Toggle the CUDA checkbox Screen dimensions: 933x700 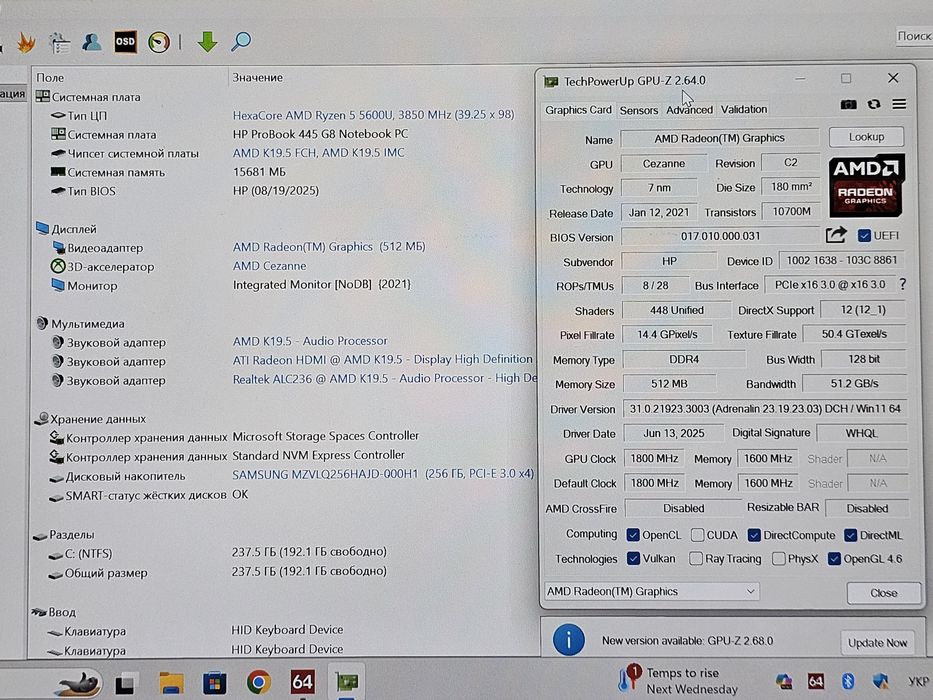pyautogui.click(x=697, y=535)
